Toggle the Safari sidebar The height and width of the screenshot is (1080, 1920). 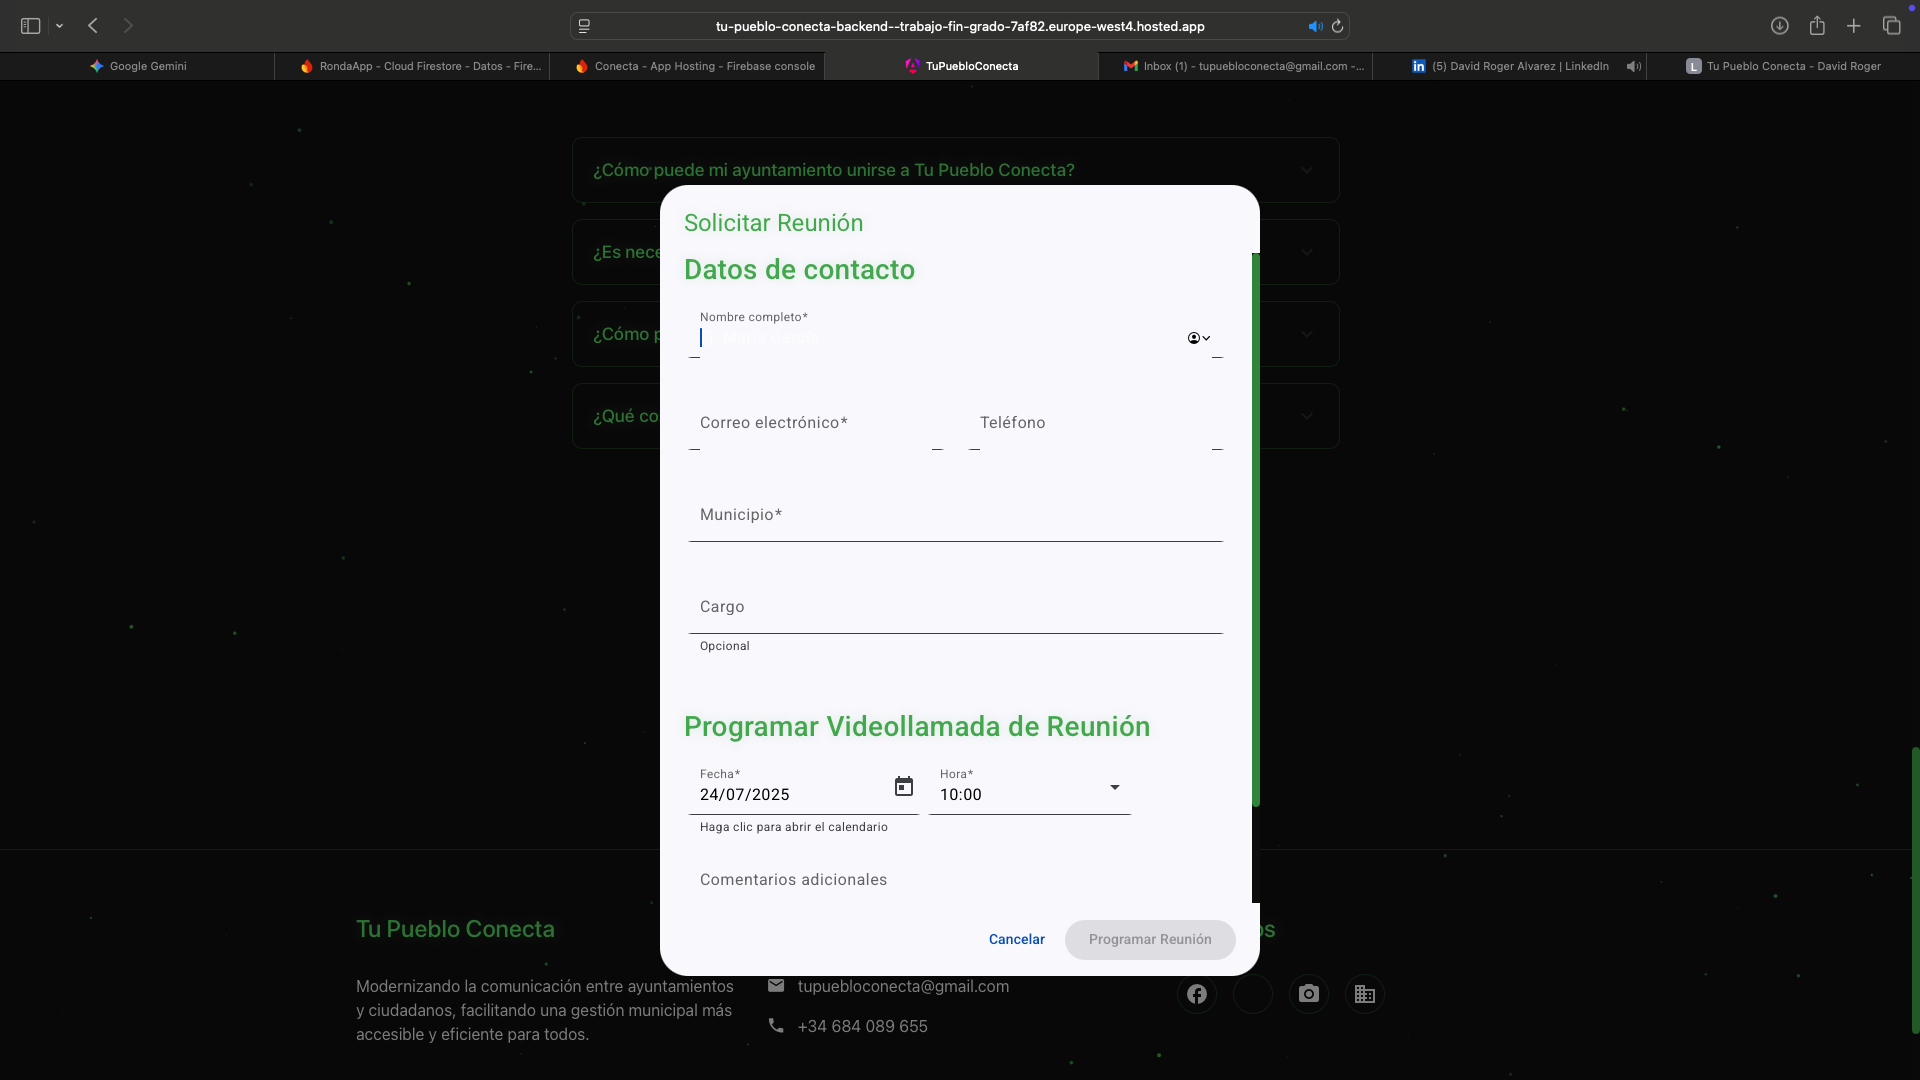pos(30,26)
